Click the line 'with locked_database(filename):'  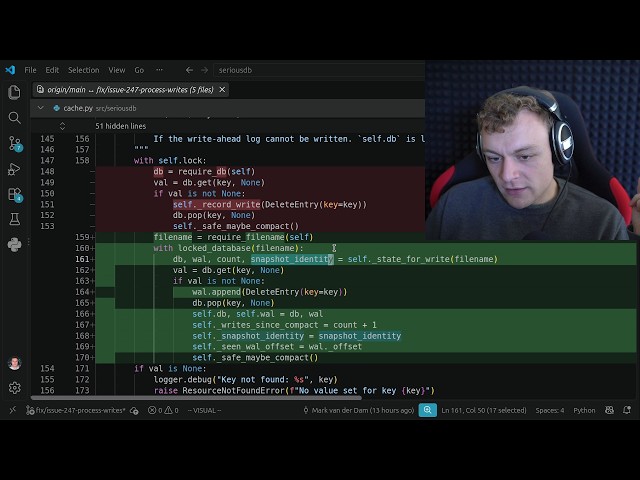coord(229,248)
